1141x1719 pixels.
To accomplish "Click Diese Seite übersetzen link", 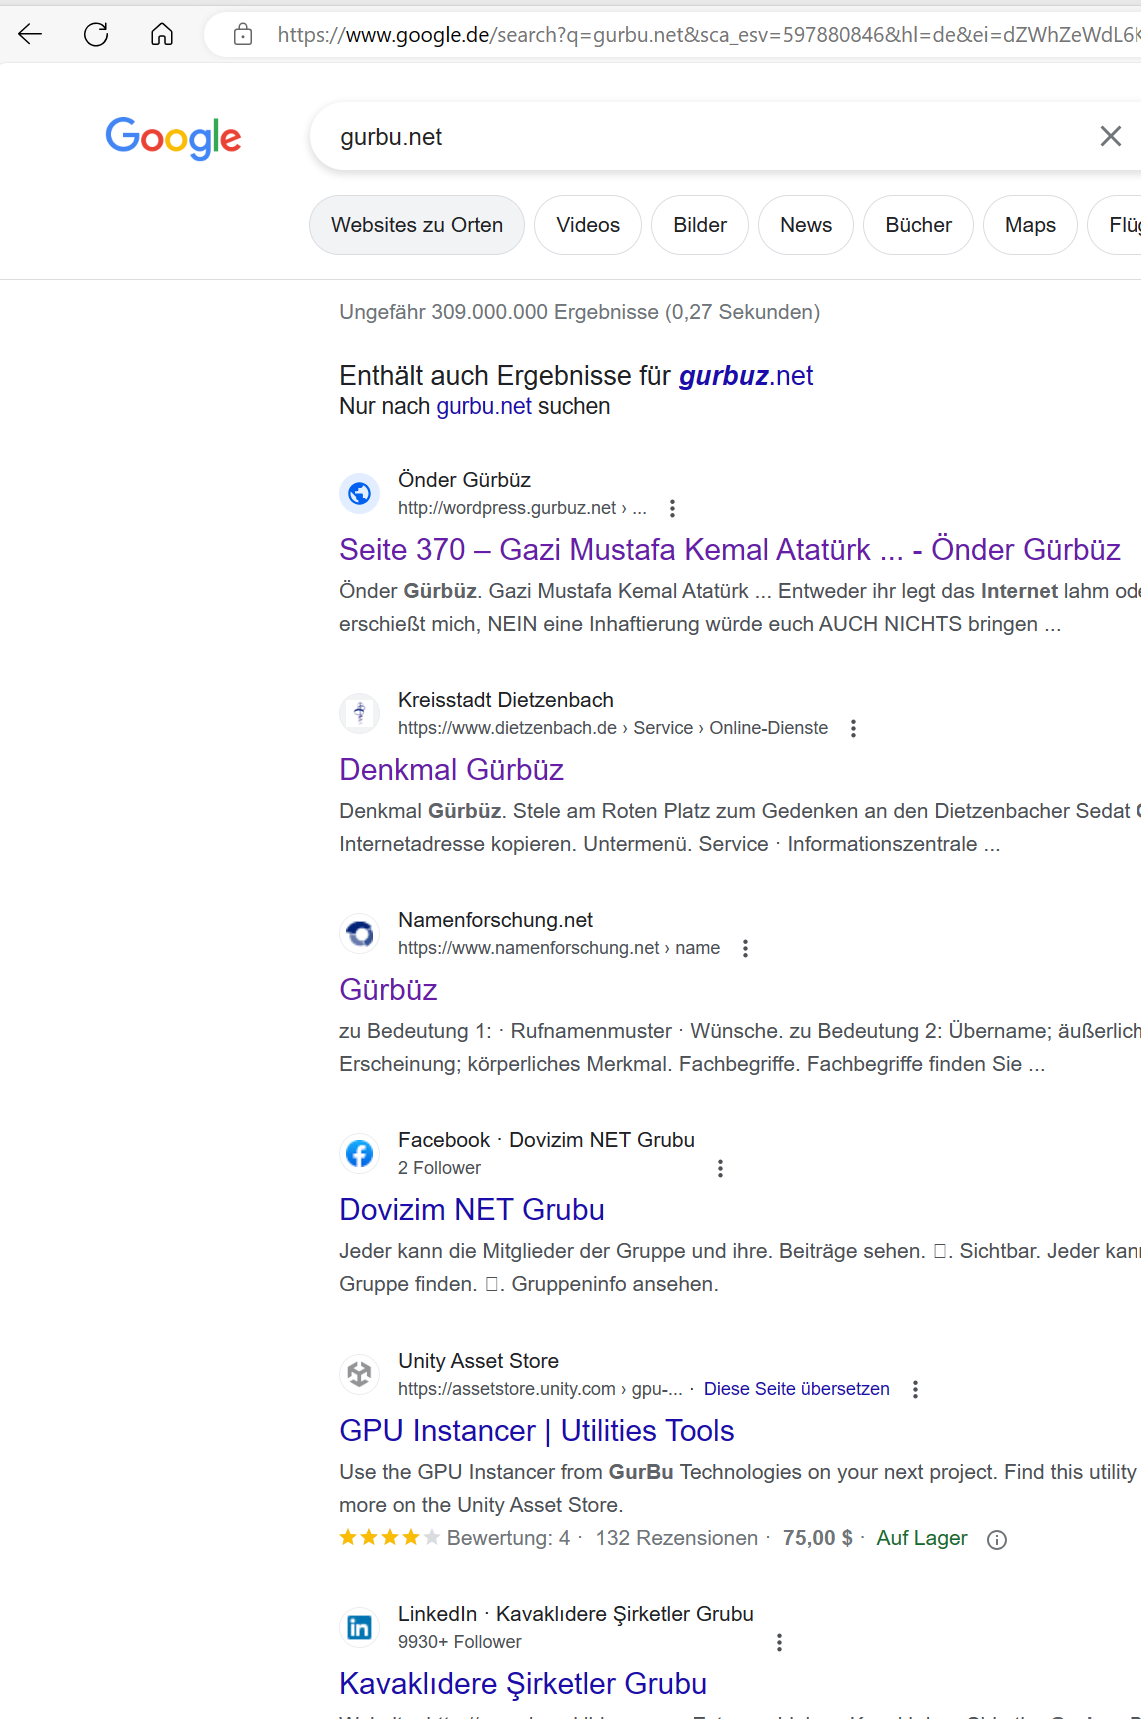I will pos(797,1389).
